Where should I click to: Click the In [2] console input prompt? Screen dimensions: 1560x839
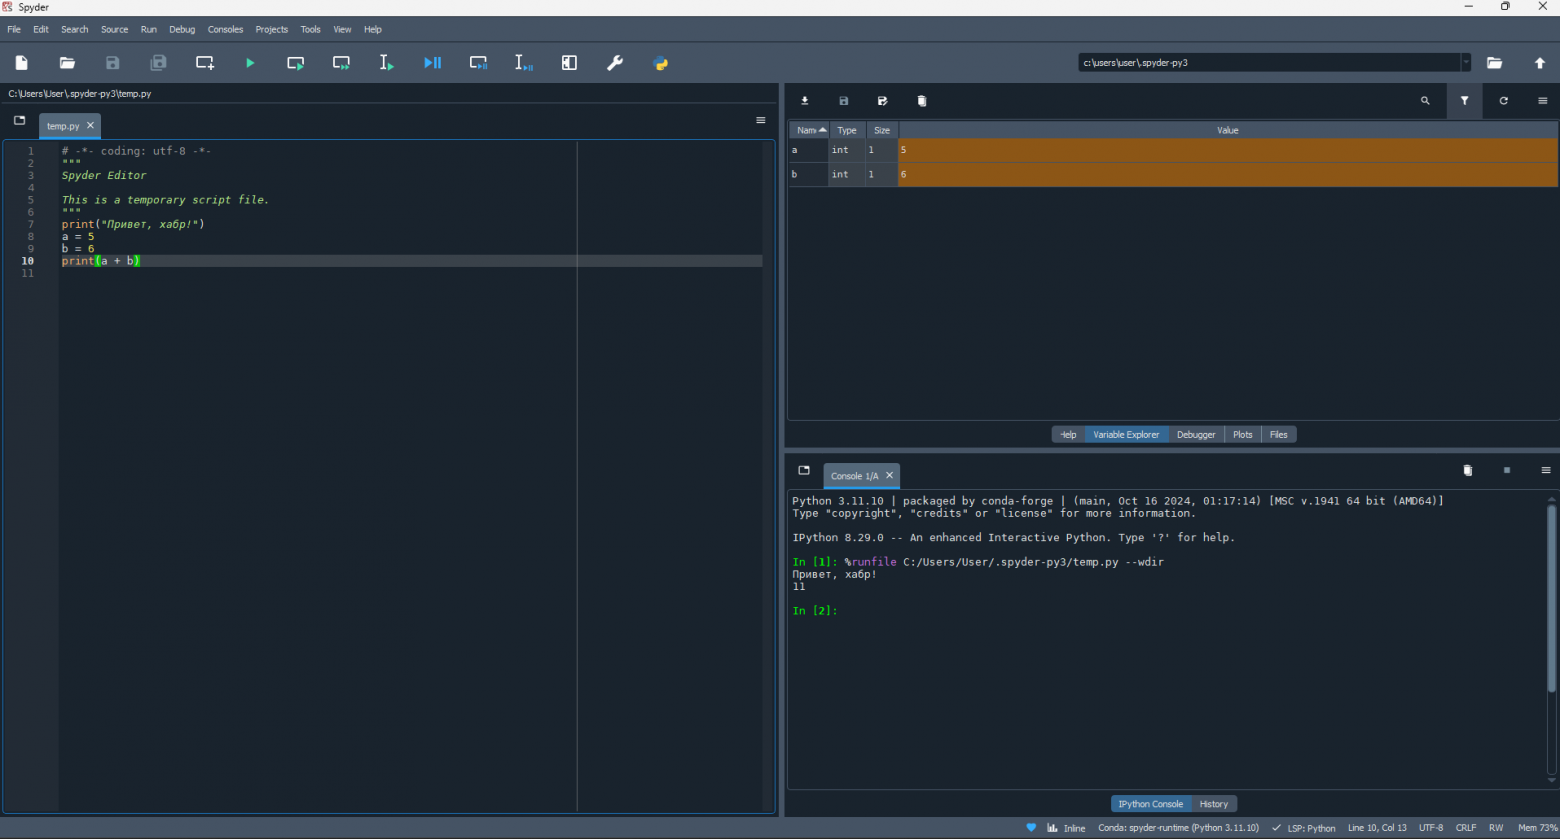pos(815,611)
